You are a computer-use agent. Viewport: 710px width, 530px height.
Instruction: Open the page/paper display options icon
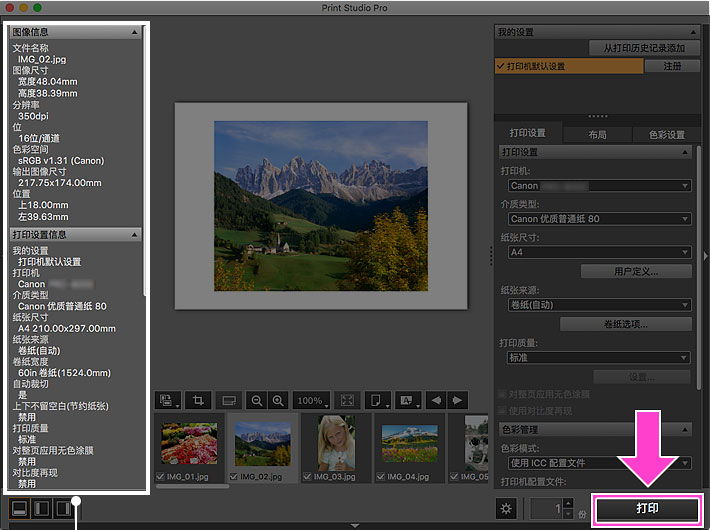tap(377, 400)
